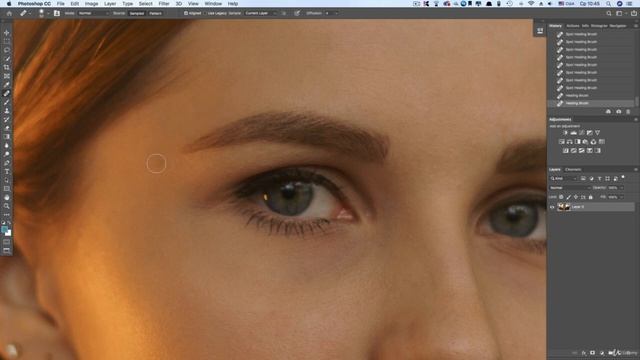640x360 pixels.
Task: Select the Eraser tool
Action: 7,128
